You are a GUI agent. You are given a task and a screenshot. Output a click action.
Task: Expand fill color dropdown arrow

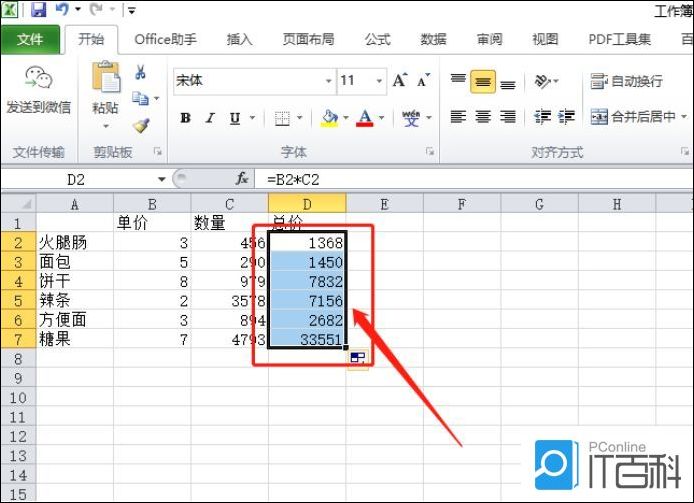tap(346, 118)
